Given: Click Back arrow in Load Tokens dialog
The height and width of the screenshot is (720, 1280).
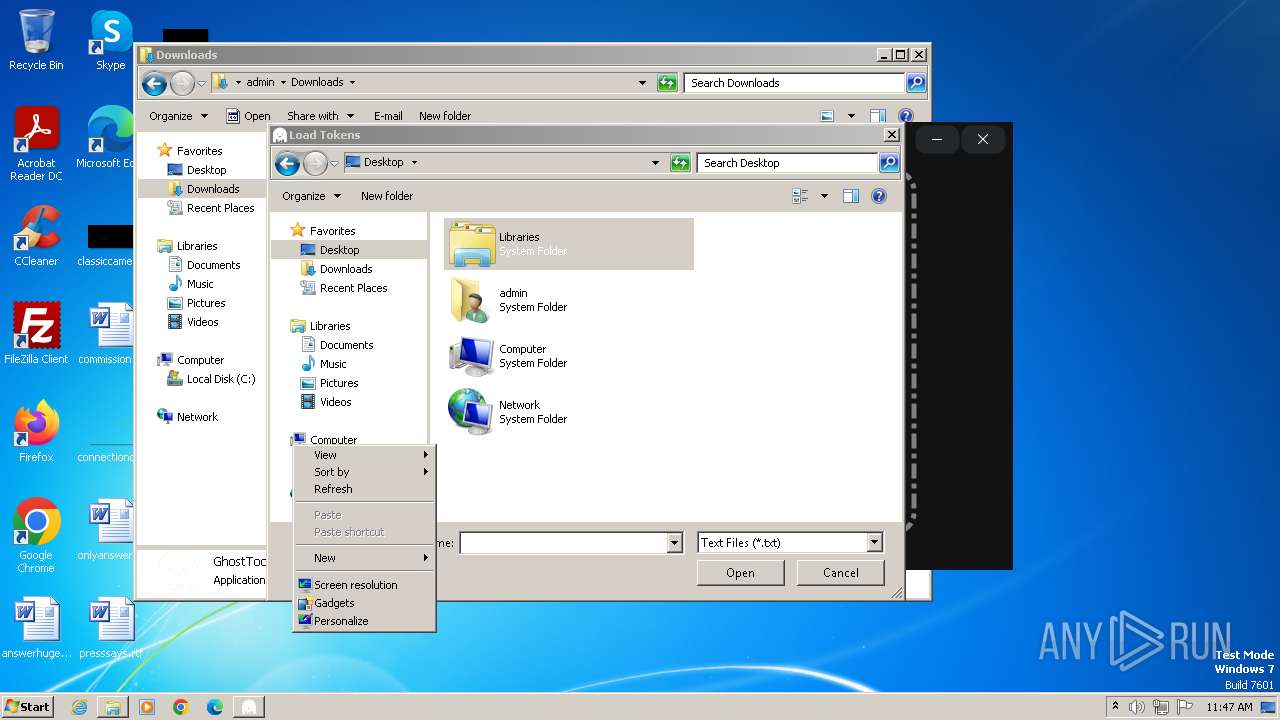Looking at the screenshot, I should pyautogui.click(x=287, y=163).
